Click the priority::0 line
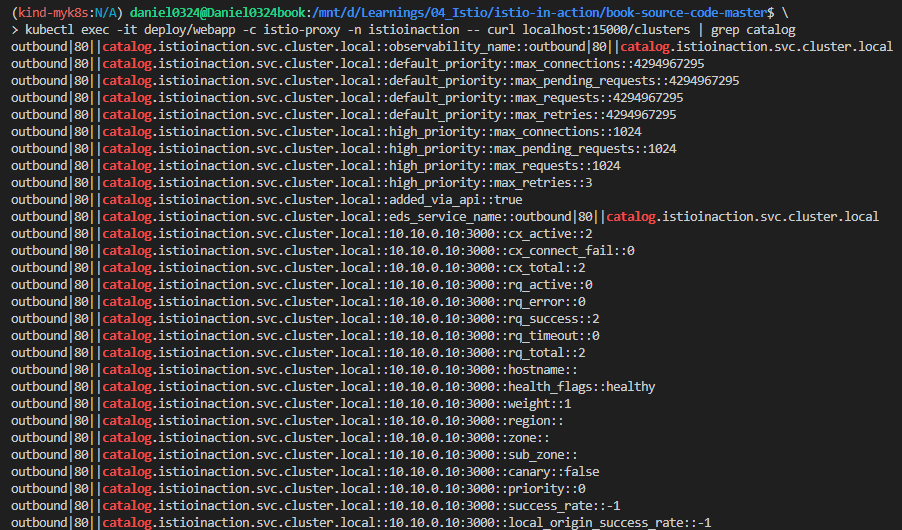Screen dimensions: 902x530 299,488
